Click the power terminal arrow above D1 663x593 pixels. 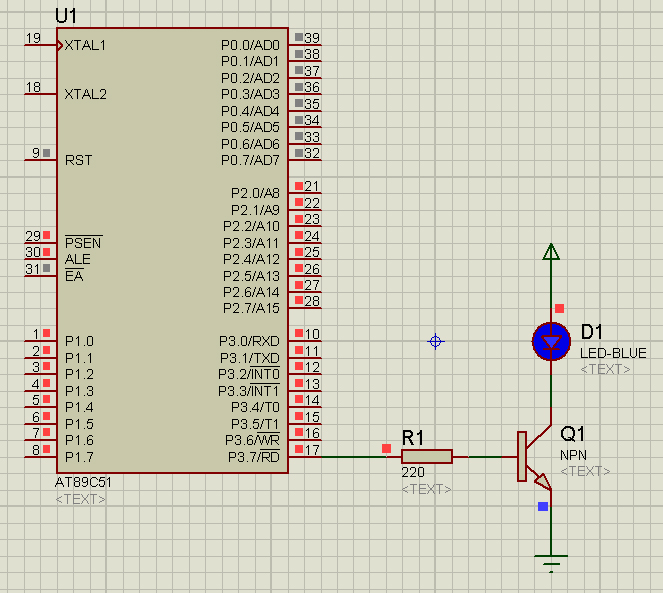pos(551,252)
